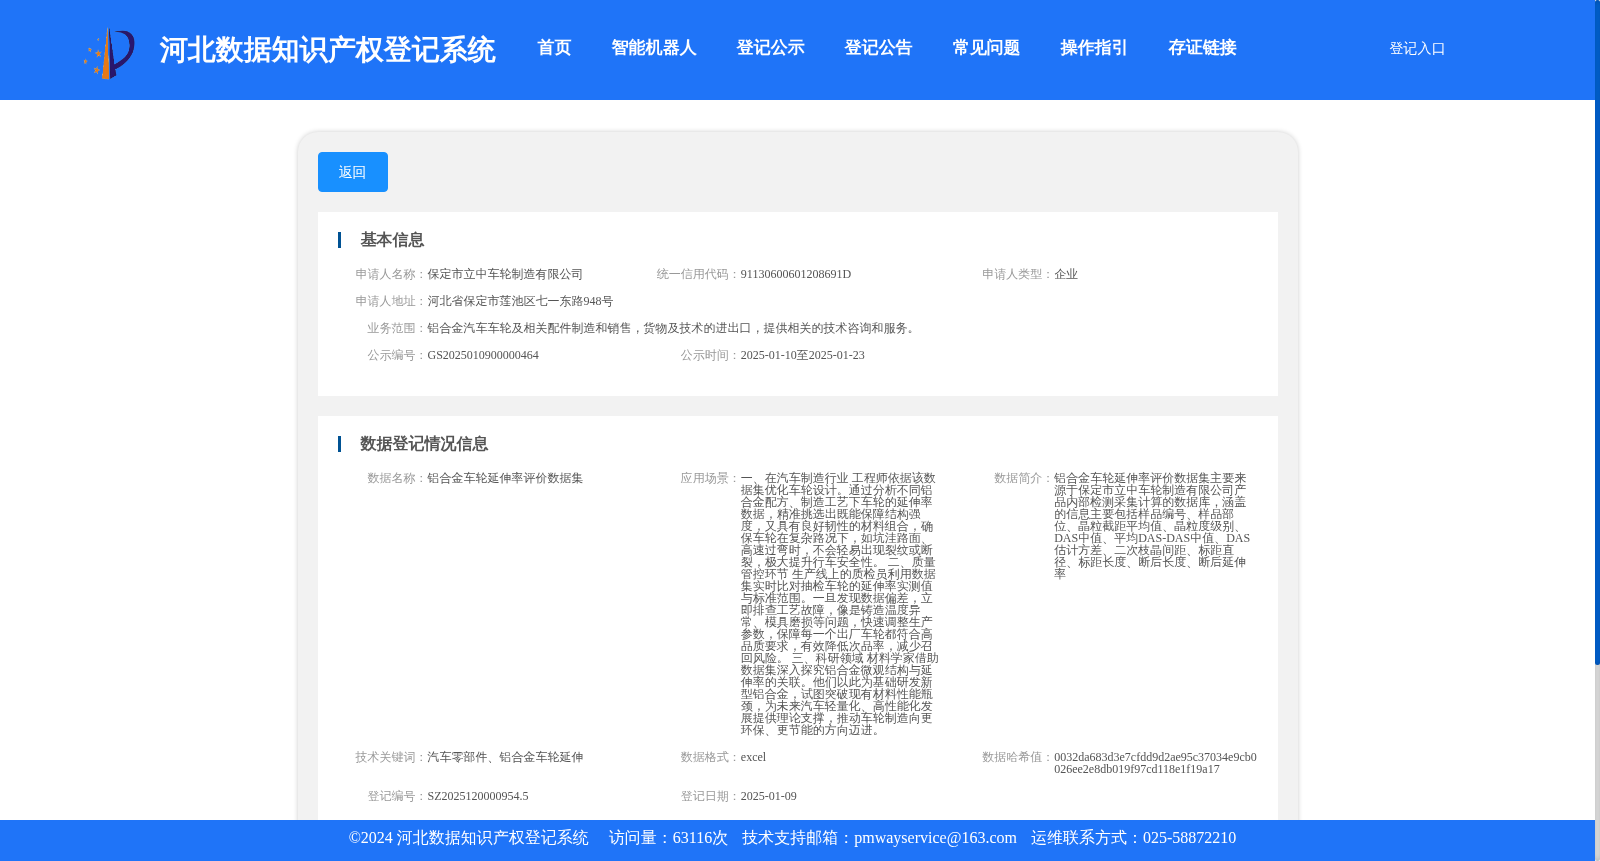Select the 数据登记情况信息 section heading
The image size is (1600, 861).
coord(424,444)
